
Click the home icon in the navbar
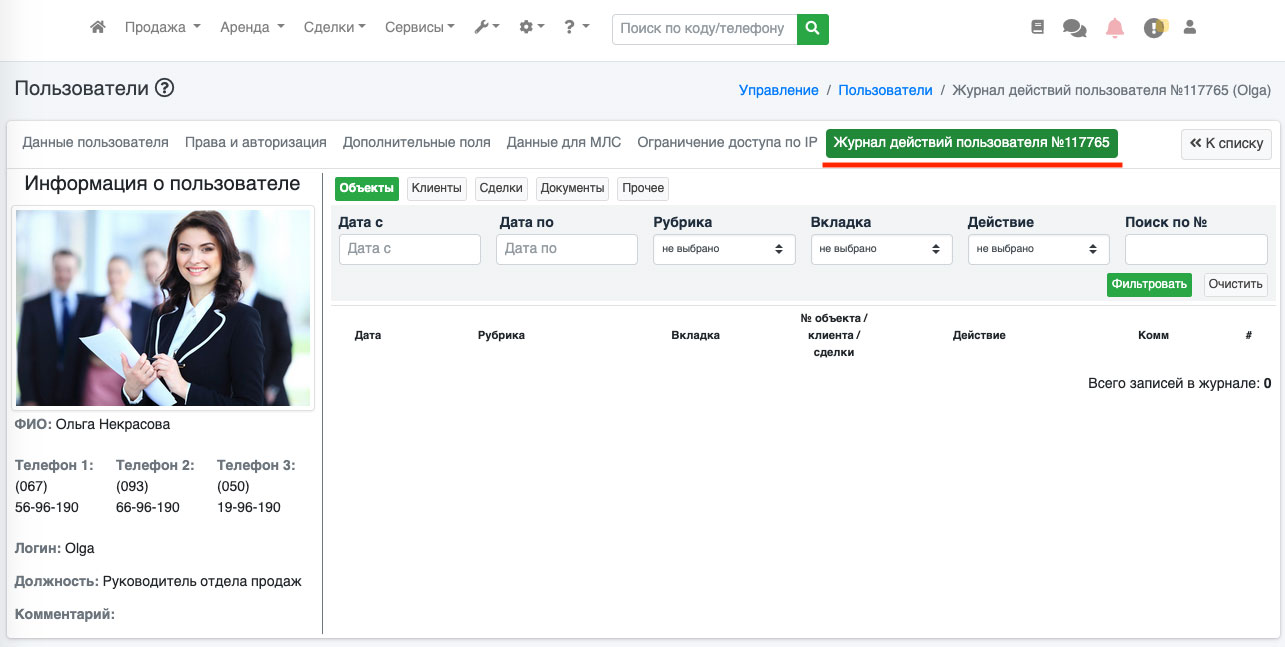click(x=98, y=28)
